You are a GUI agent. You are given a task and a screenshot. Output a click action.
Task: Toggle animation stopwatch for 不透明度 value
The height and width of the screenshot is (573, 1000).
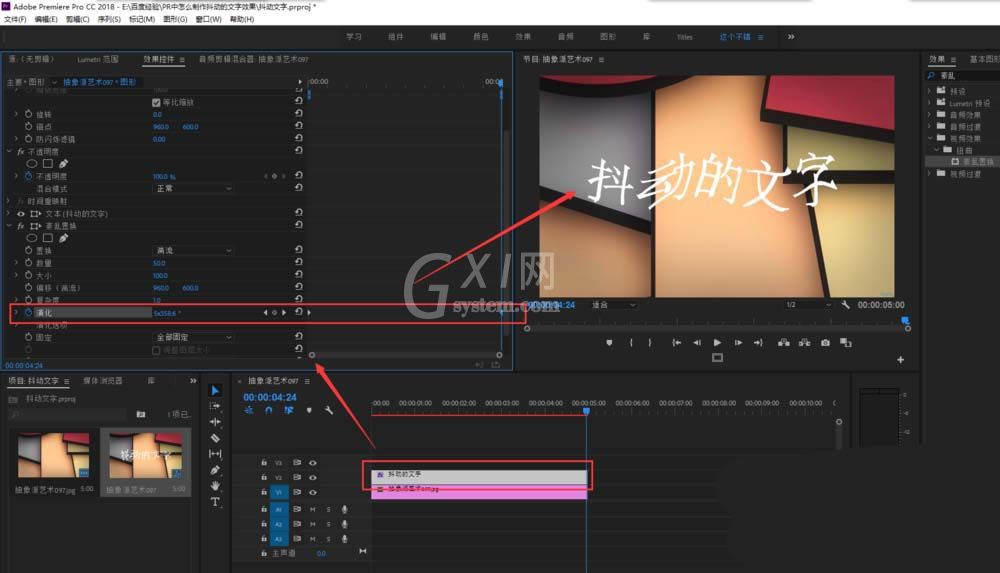(29, 176)
